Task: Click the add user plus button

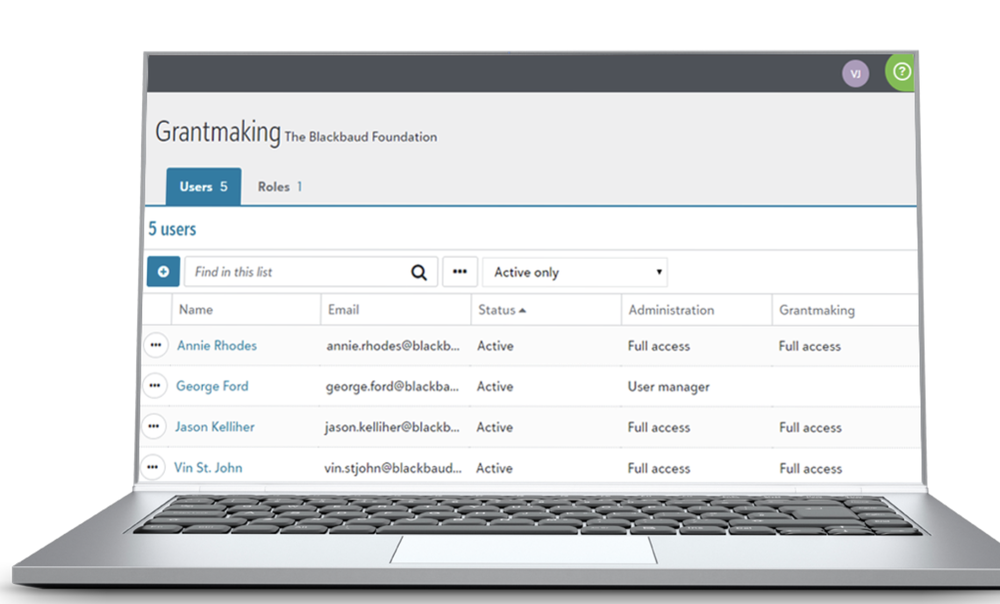Action: [163, 272]
